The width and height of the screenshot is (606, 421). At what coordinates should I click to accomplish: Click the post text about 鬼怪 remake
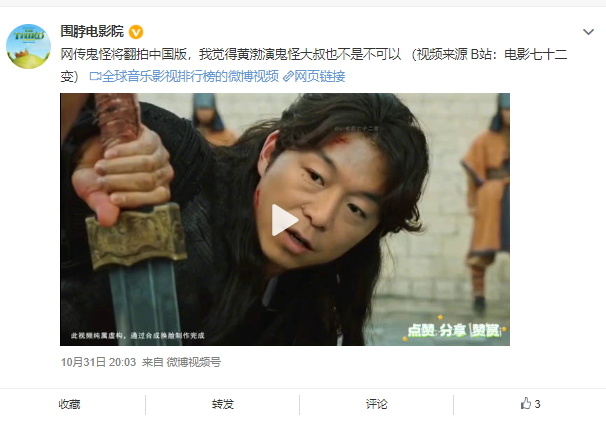(314, 65)
